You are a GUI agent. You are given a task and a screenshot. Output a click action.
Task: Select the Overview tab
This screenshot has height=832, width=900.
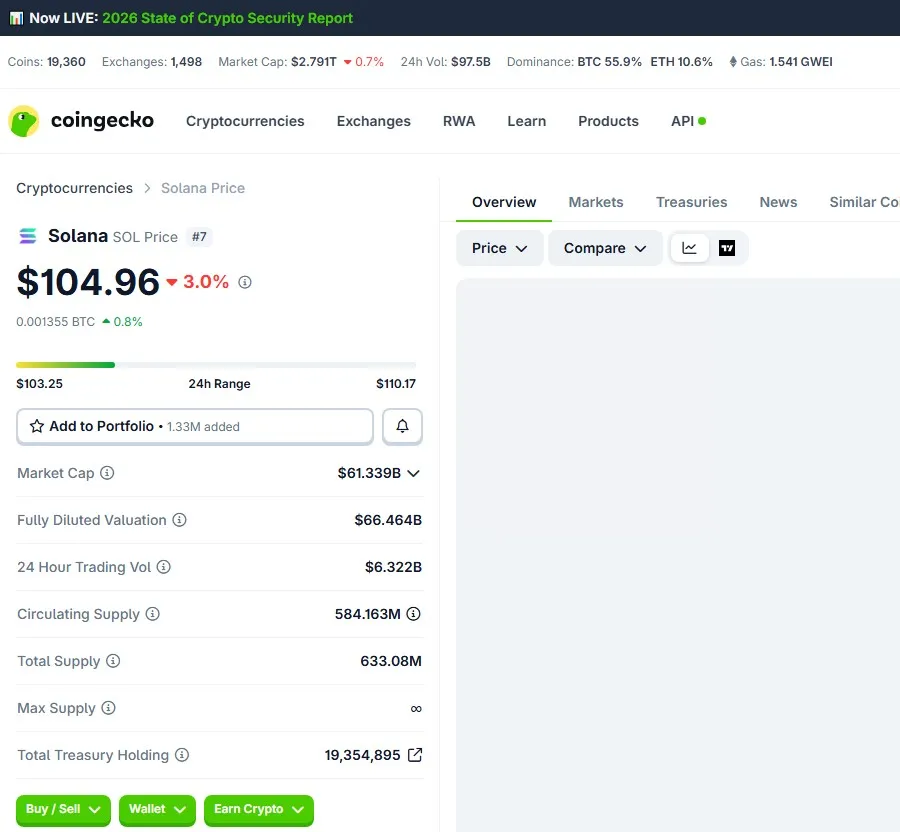pyautogui.click(x=504, y=202)
